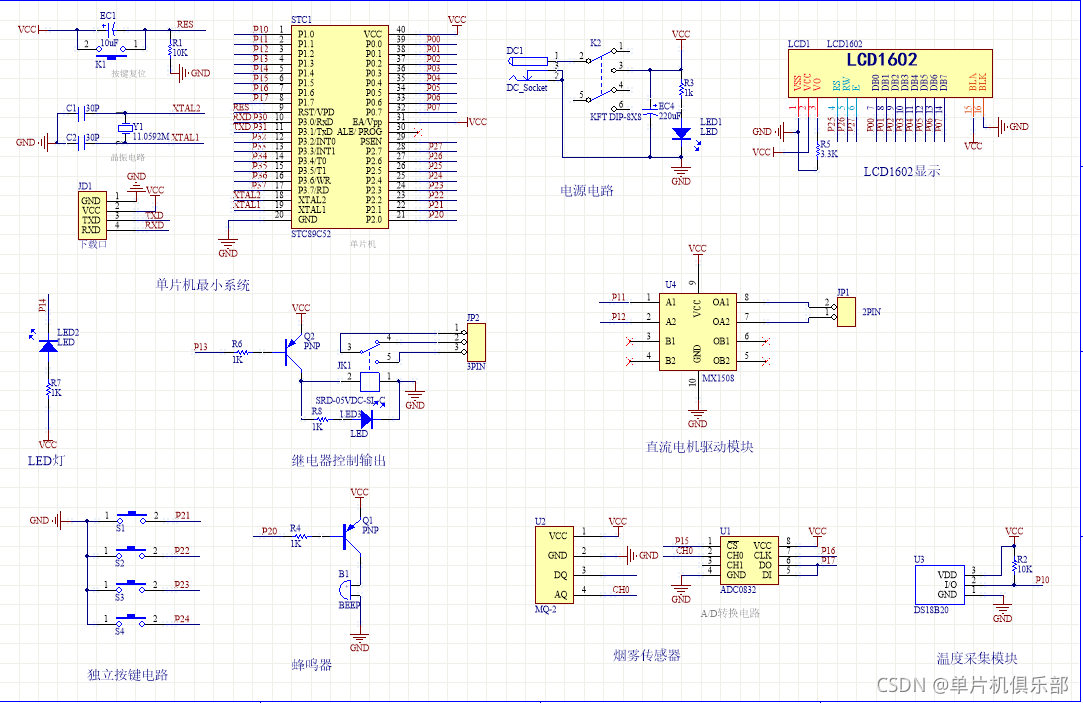Click the '独立按键电路' section title
The width and height of the screenshot is (1083, 703).
coord(128,675)
